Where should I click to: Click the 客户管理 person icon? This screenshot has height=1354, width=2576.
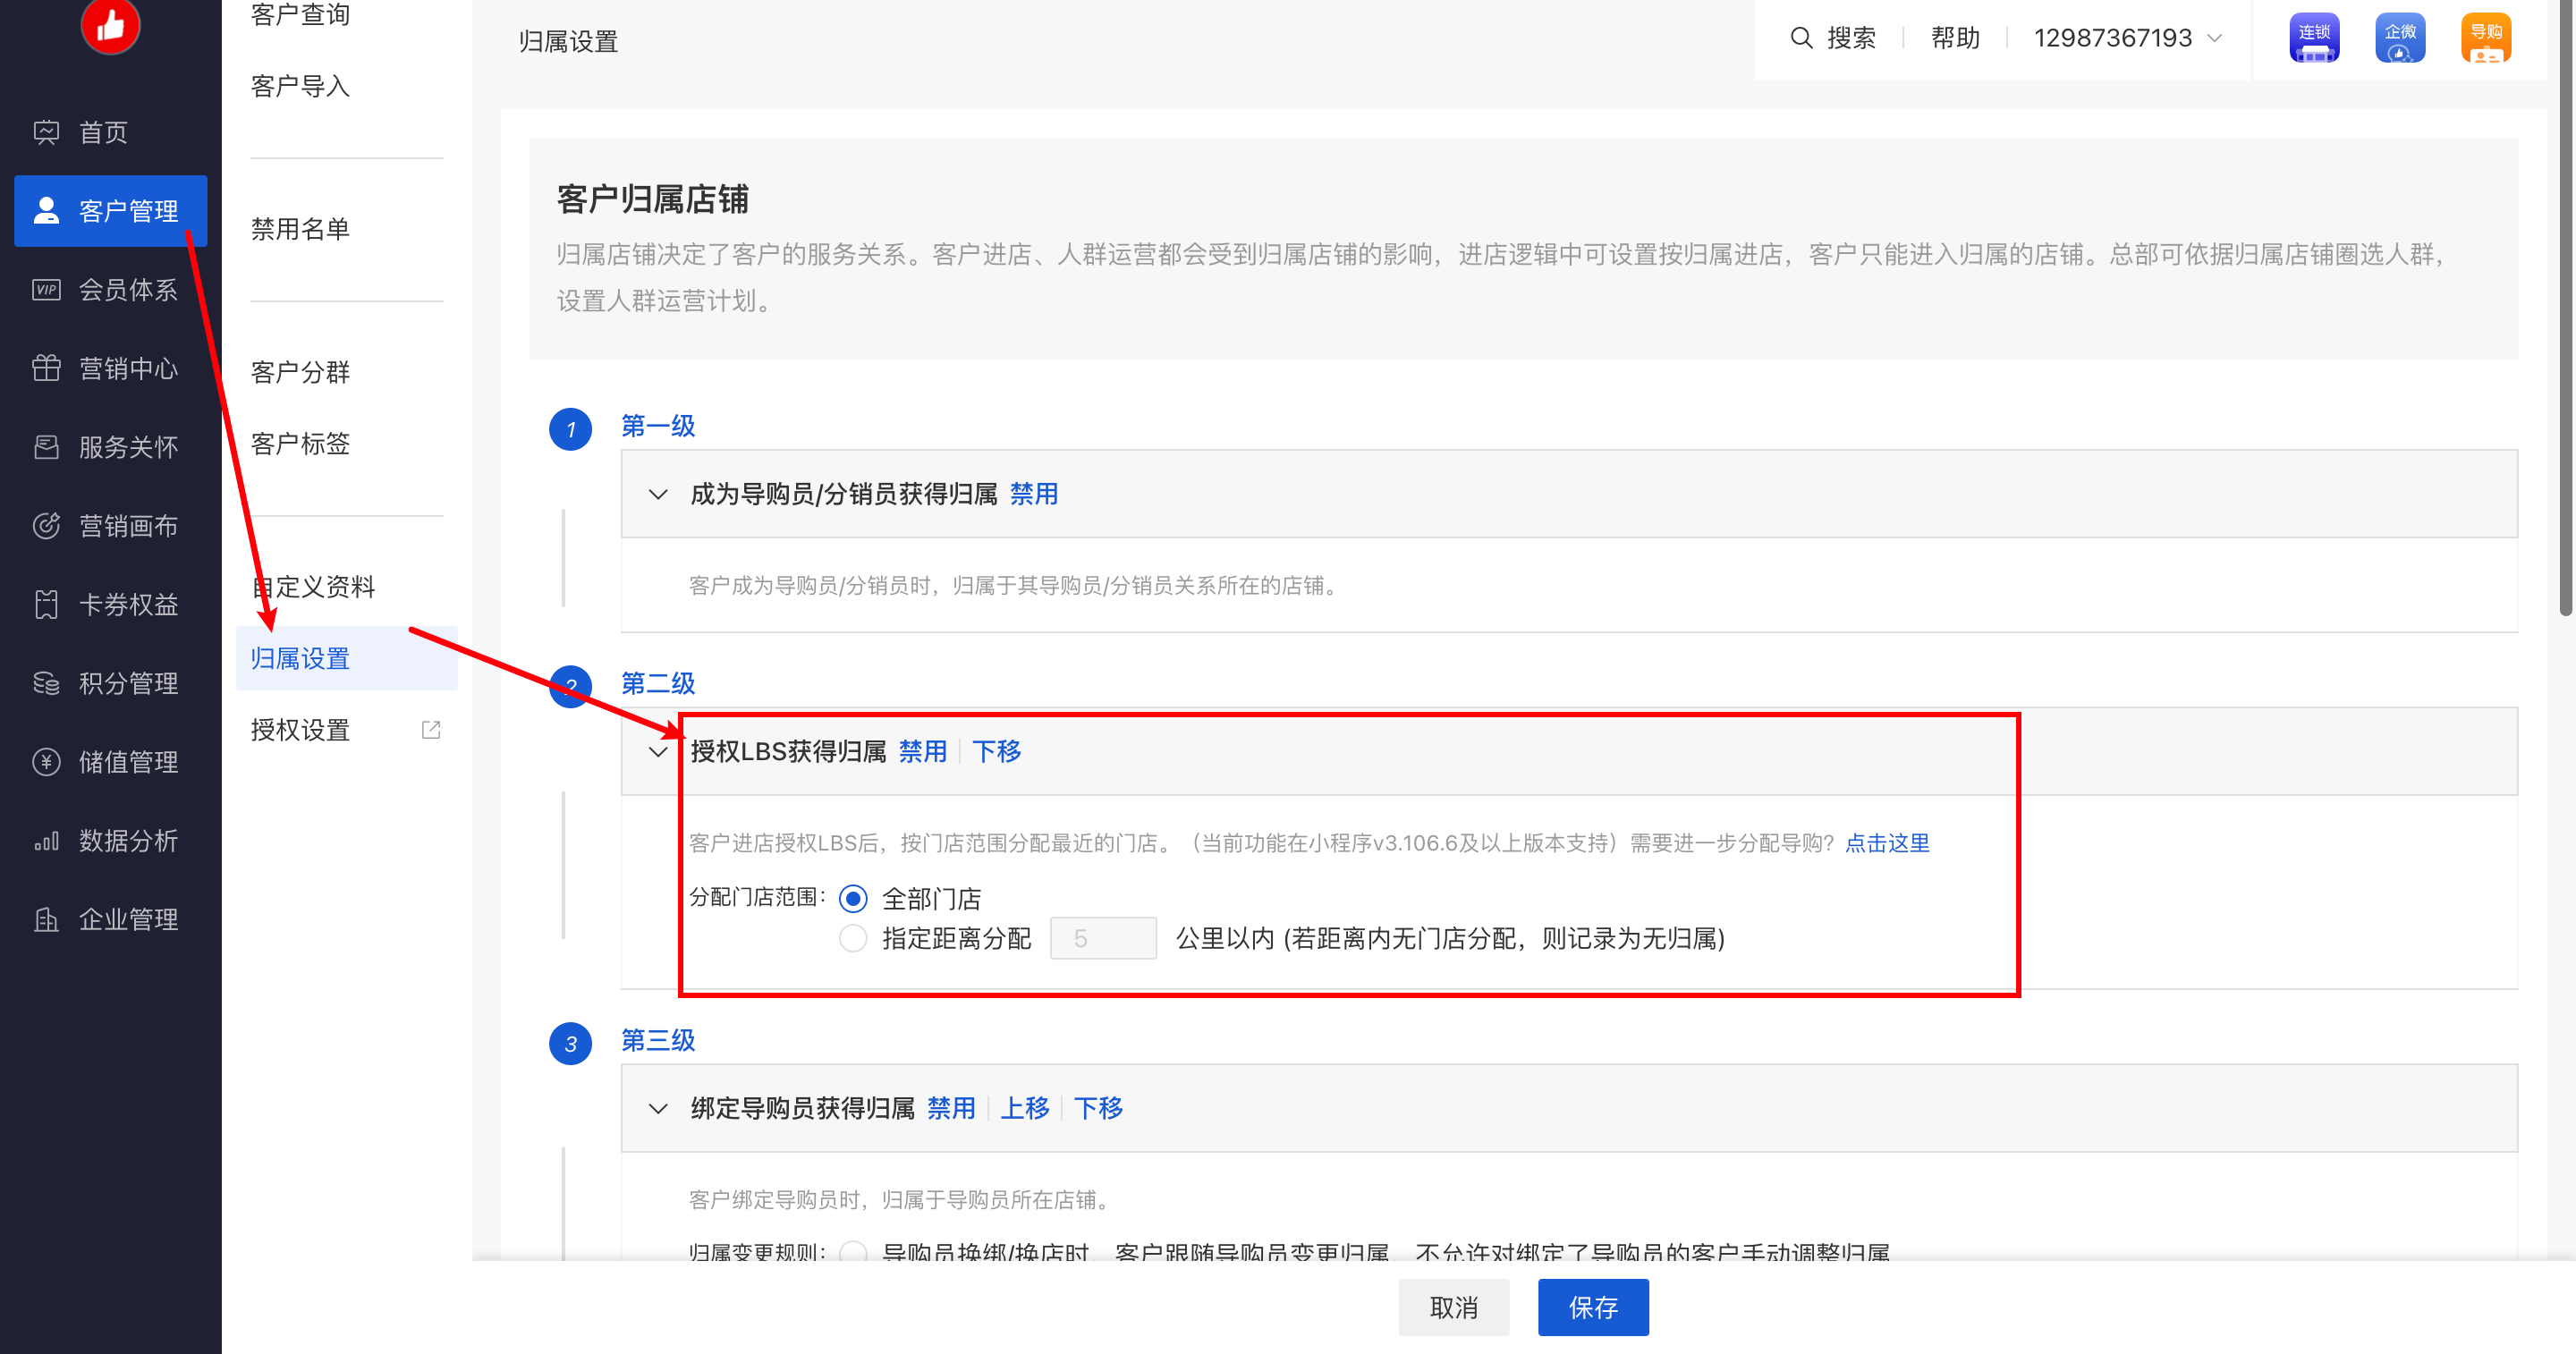coord(46,210)
